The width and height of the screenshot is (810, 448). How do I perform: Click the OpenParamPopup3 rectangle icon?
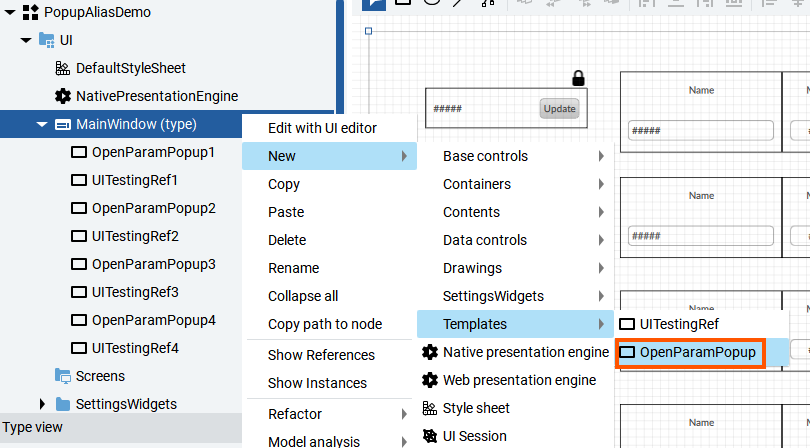(x=79, y=264)
